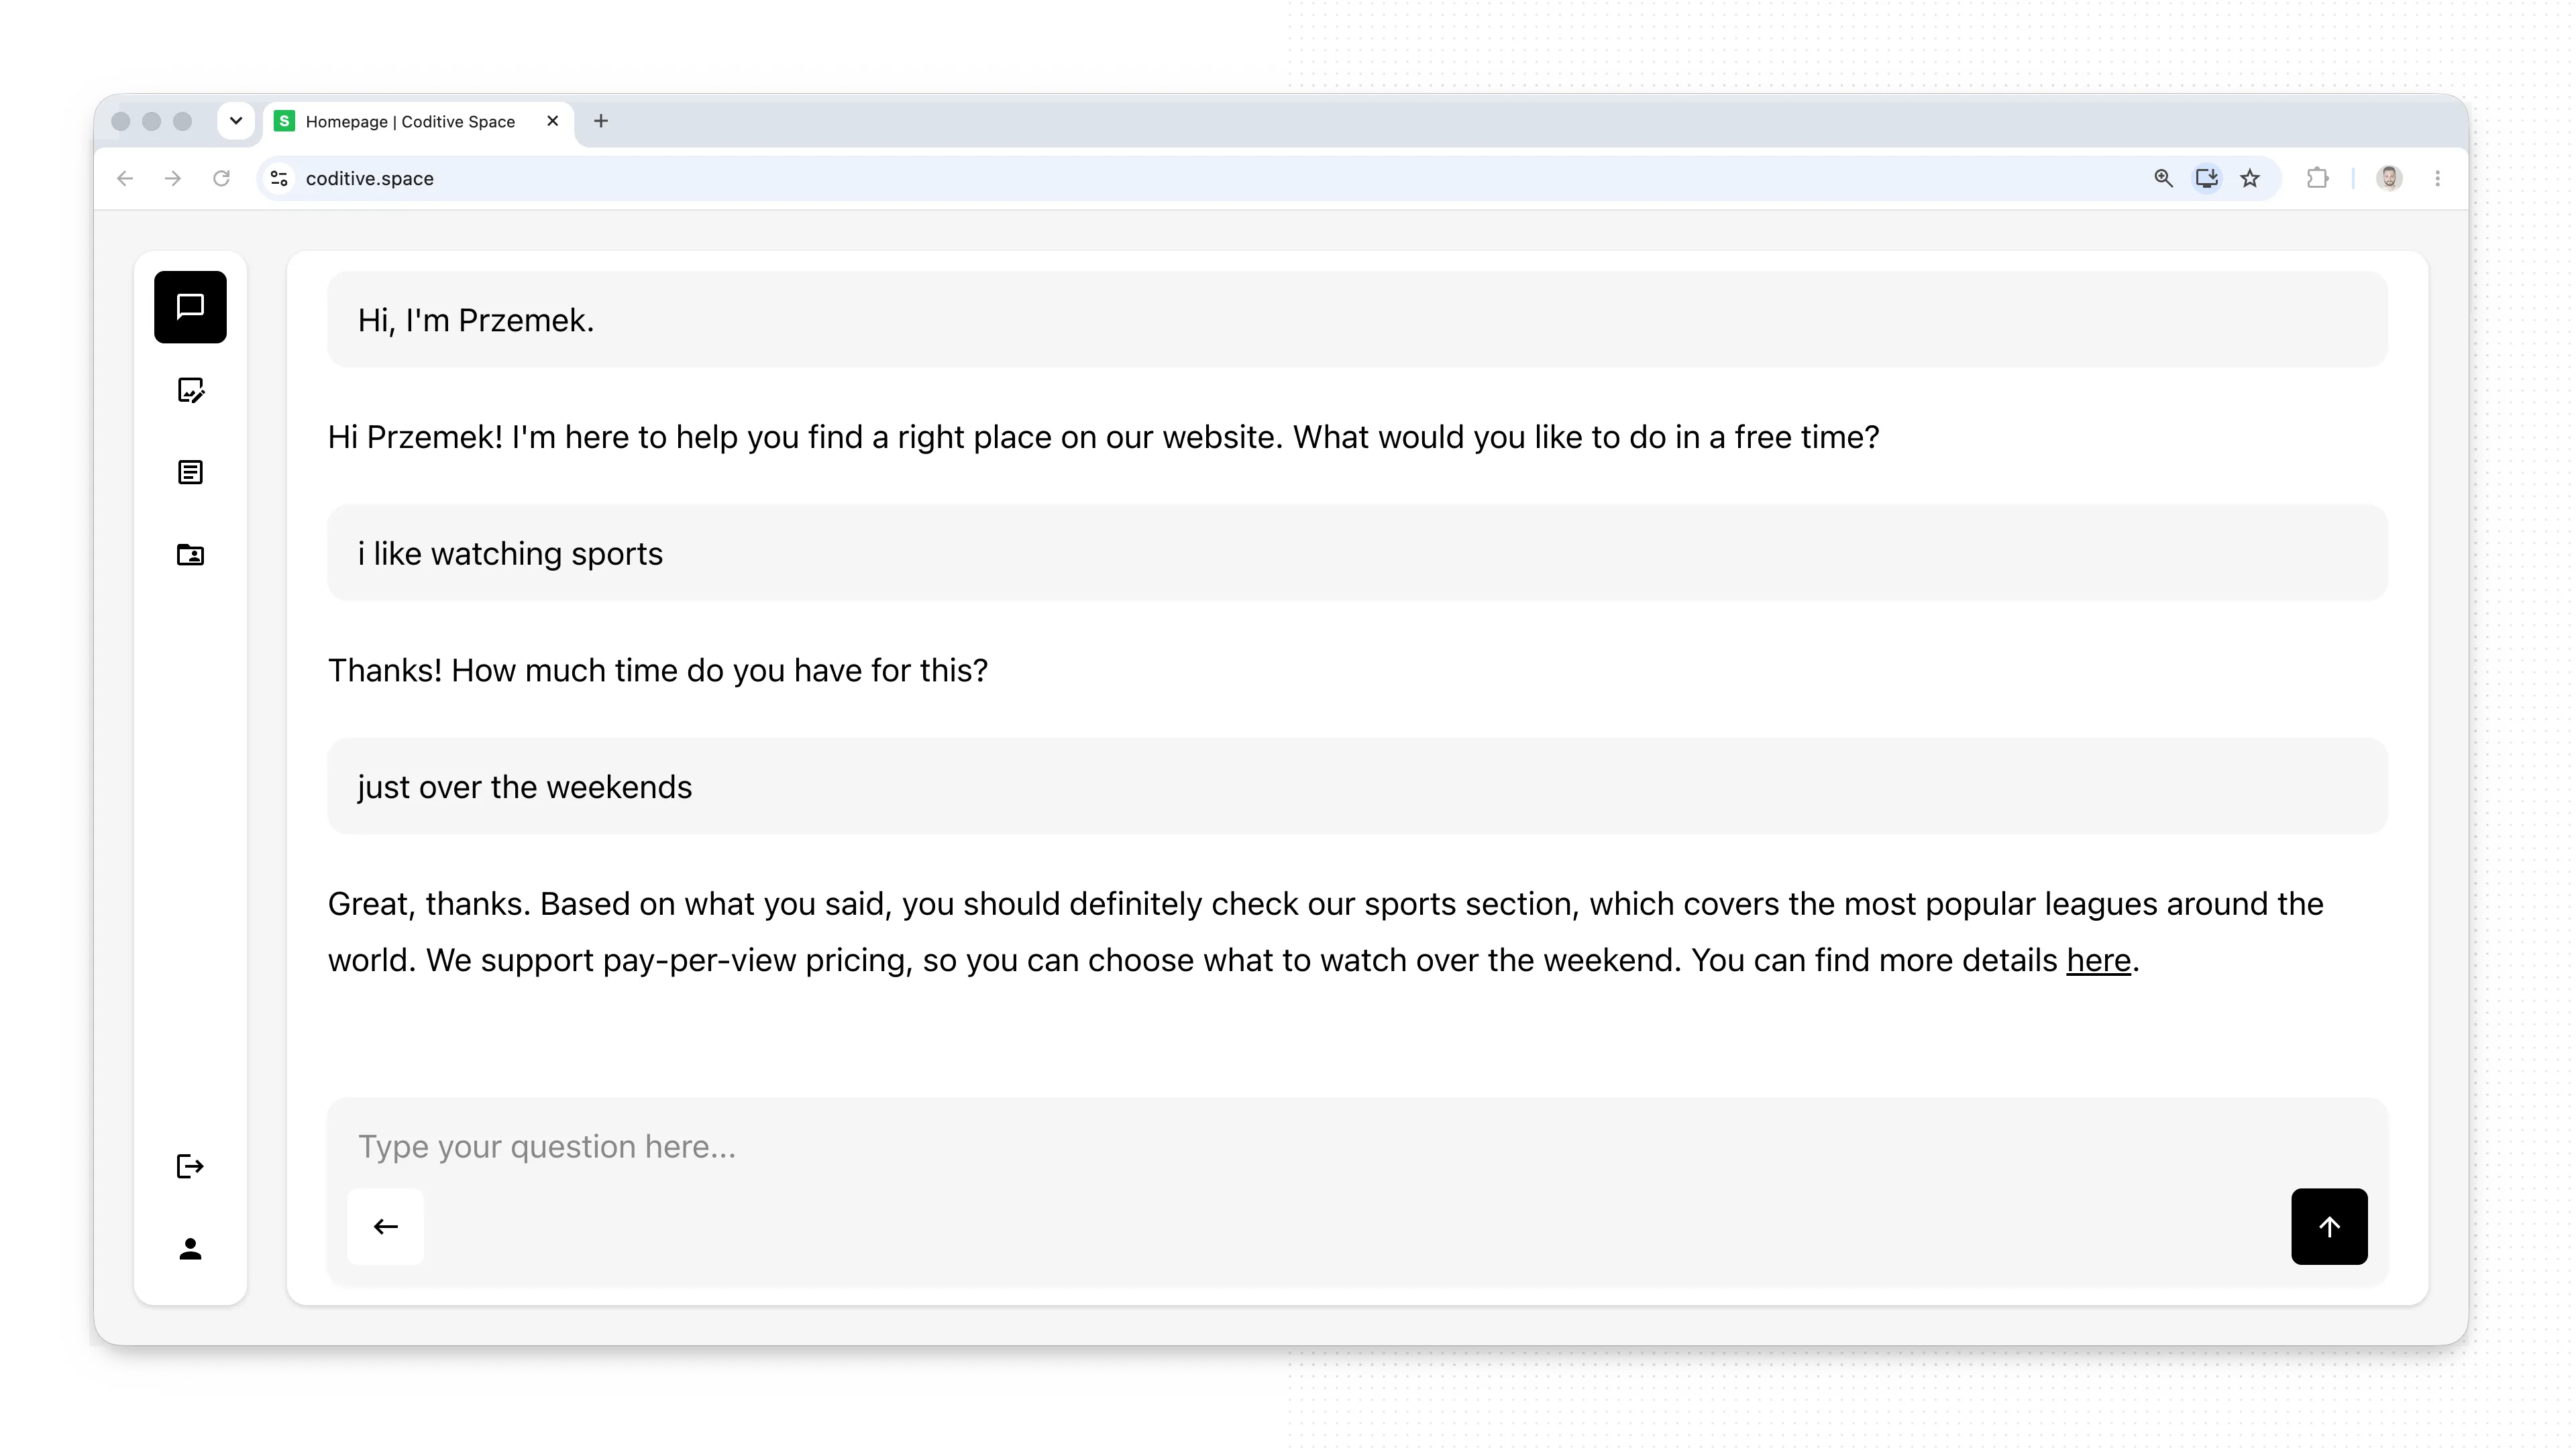Go back with the browser back arrow
The height and width of the screenshot is (1450, 2576).
click(125, 178)
